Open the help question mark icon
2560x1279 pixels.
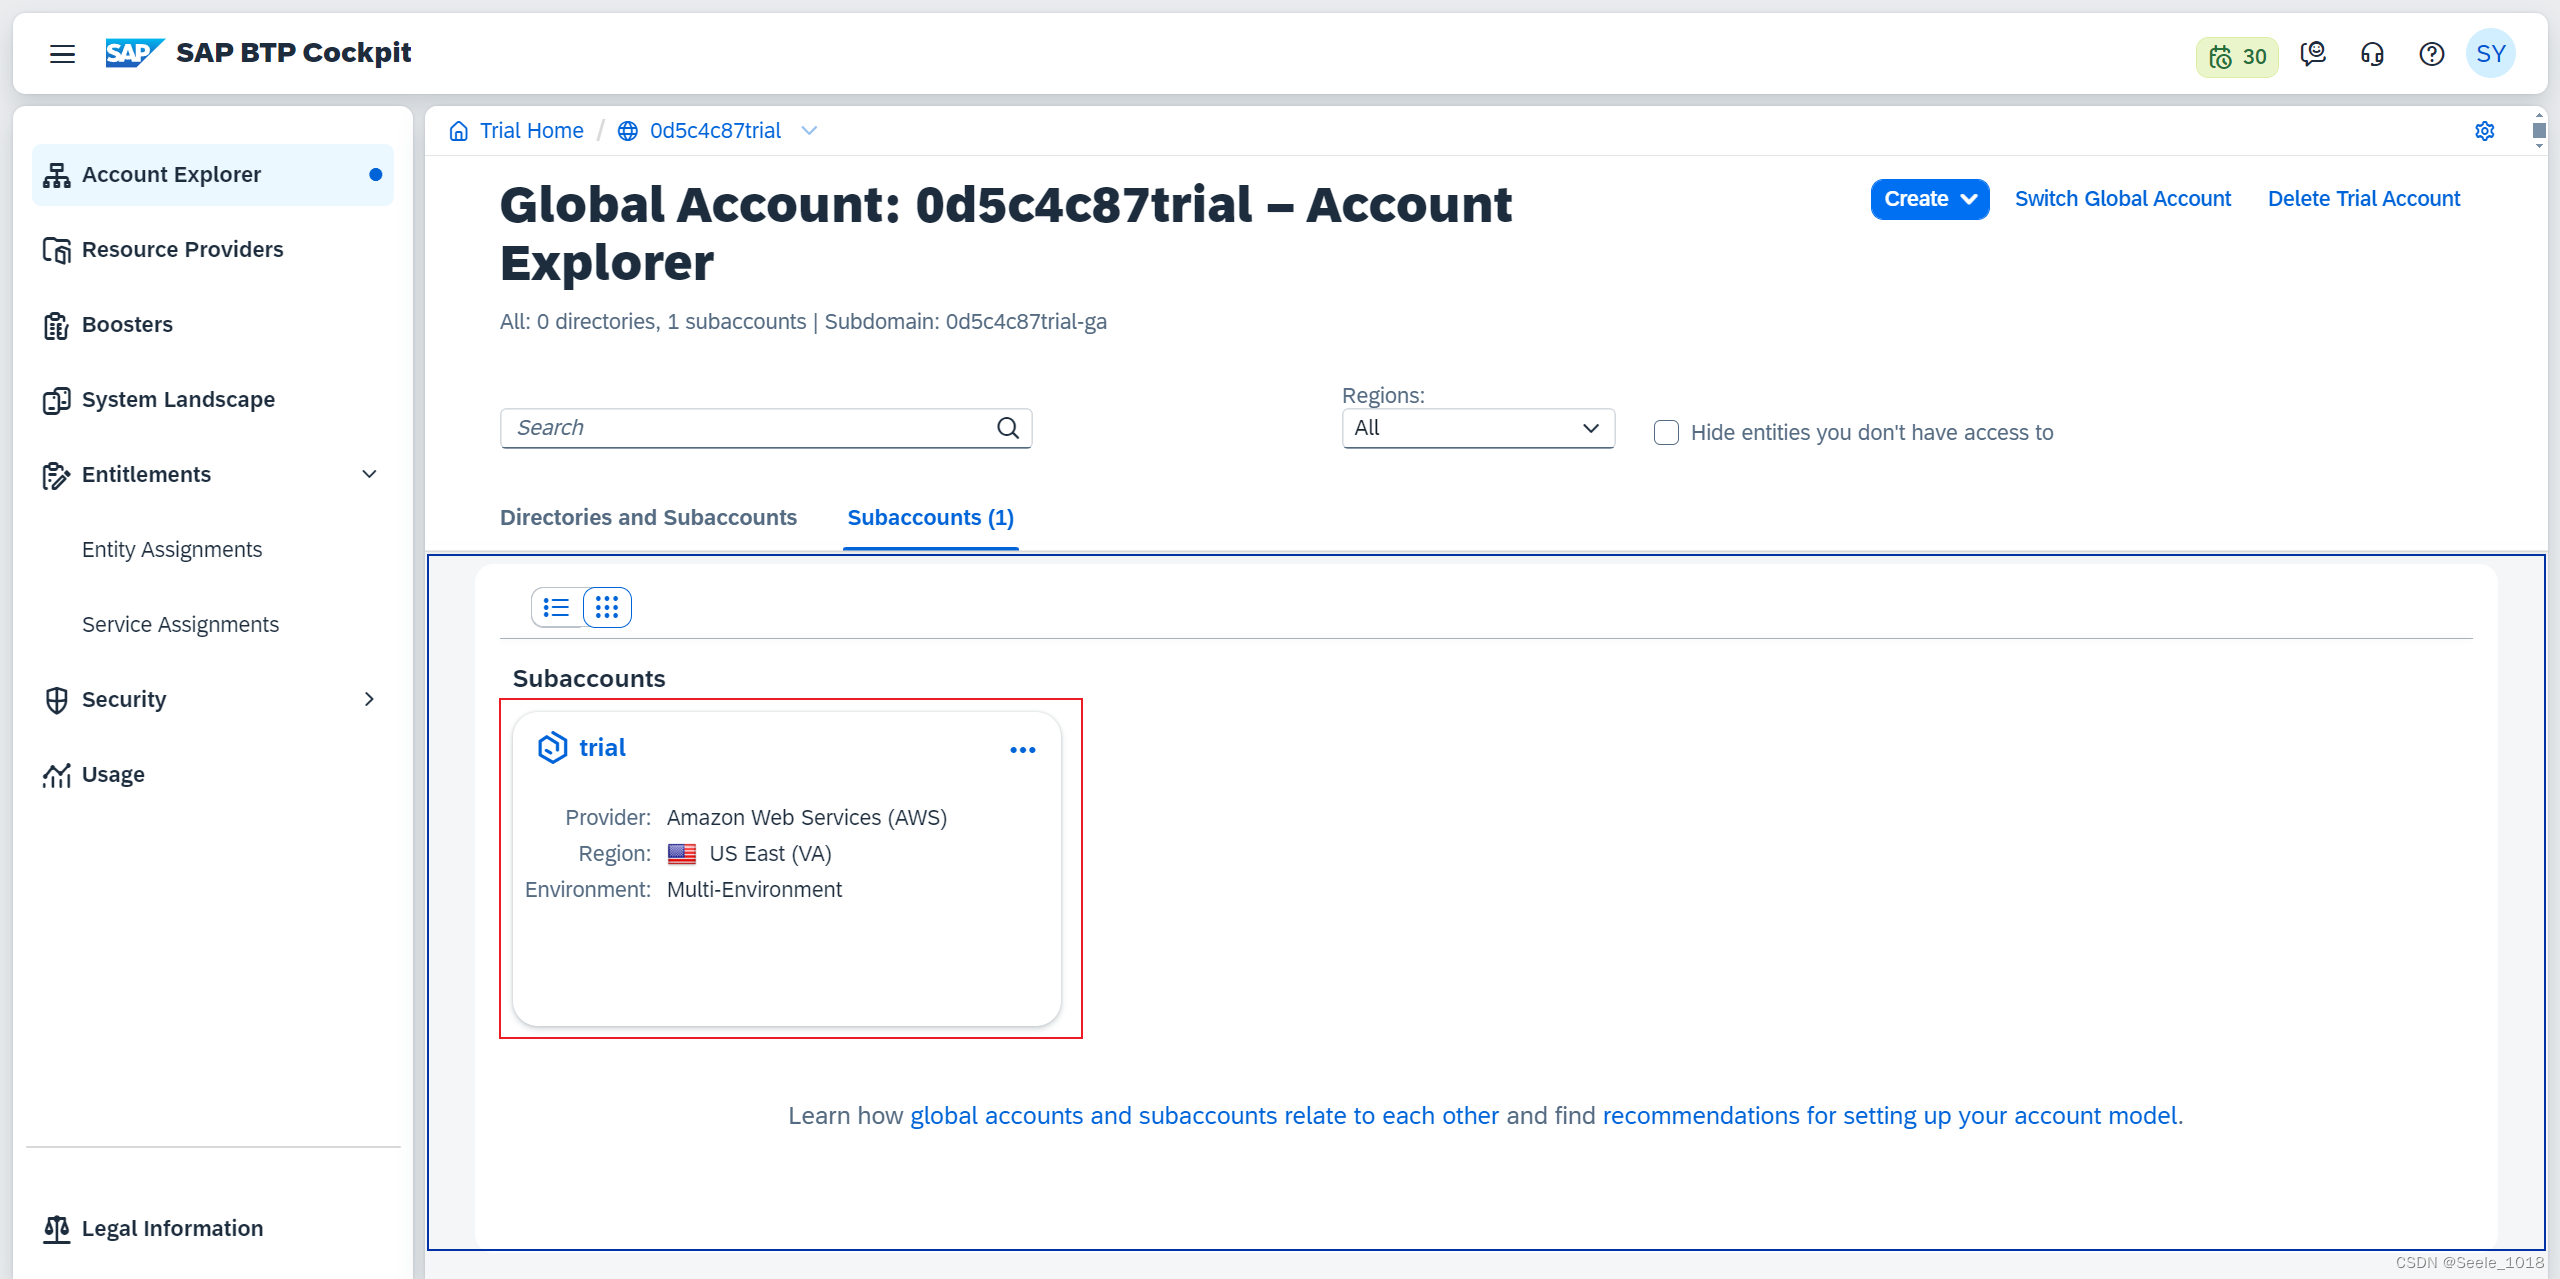tap(2431, 54)
